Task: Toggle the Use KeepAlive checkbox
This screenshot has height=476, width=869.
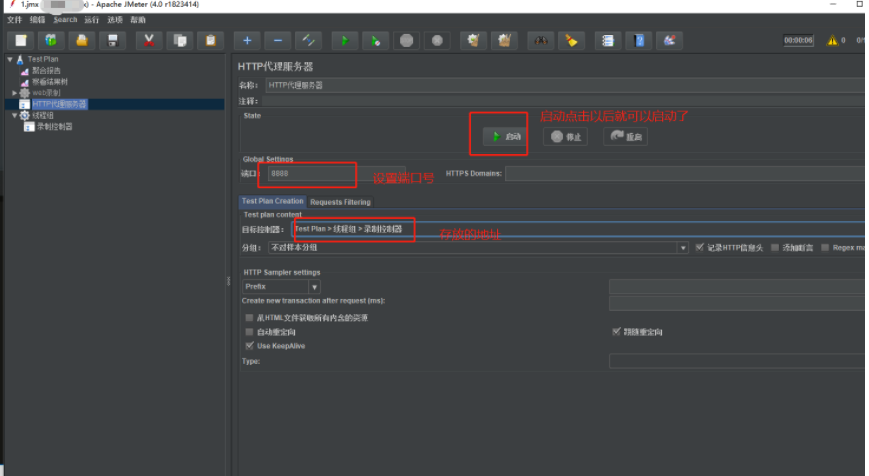Action: 249,345
